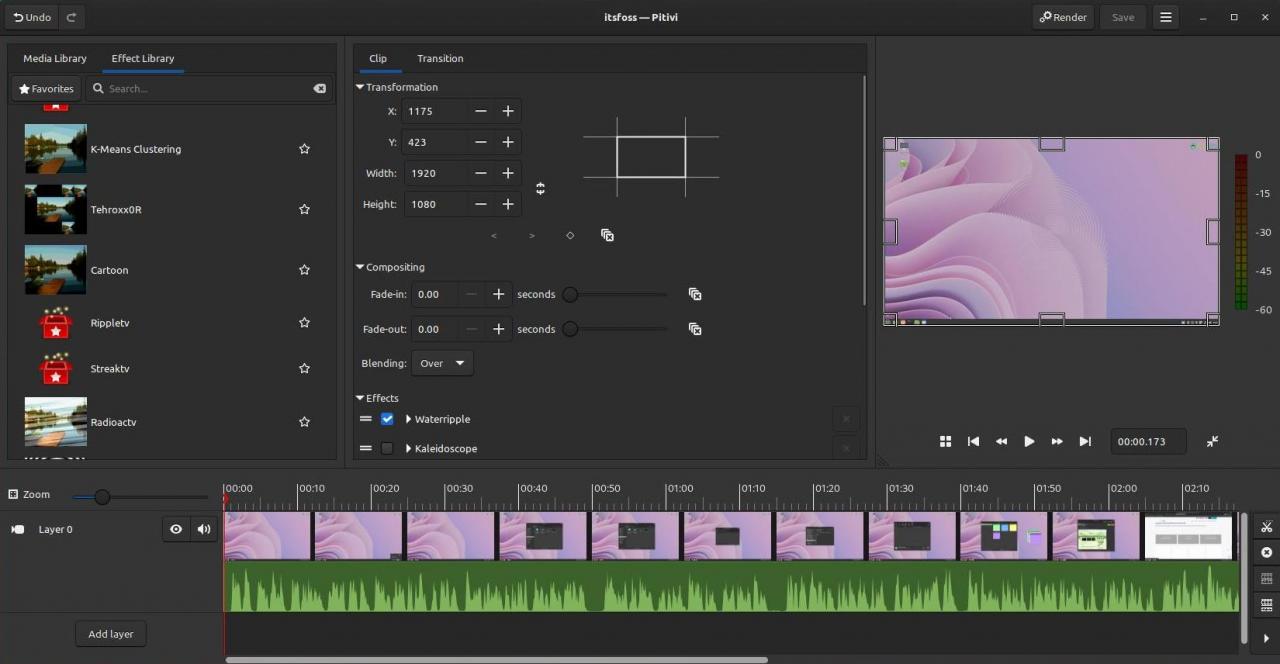
Task: Play the timeline preview
Action: (x=1029, y=441)
